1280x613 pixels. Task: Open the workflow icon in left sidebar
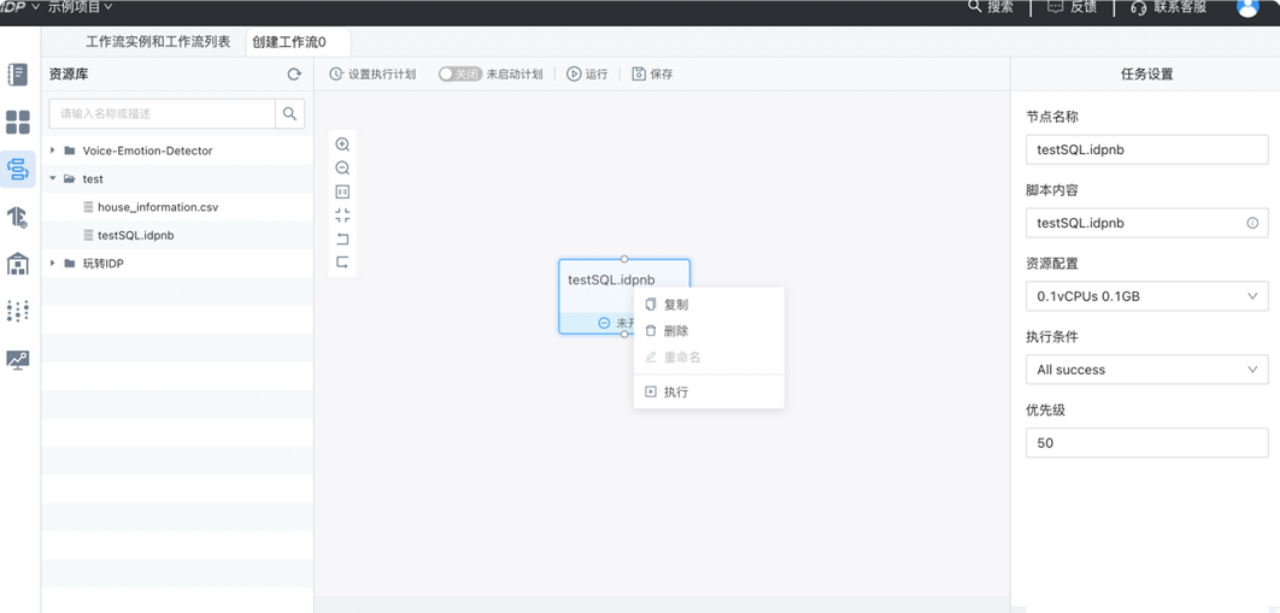pyautogui.click(x=18, y=169)
